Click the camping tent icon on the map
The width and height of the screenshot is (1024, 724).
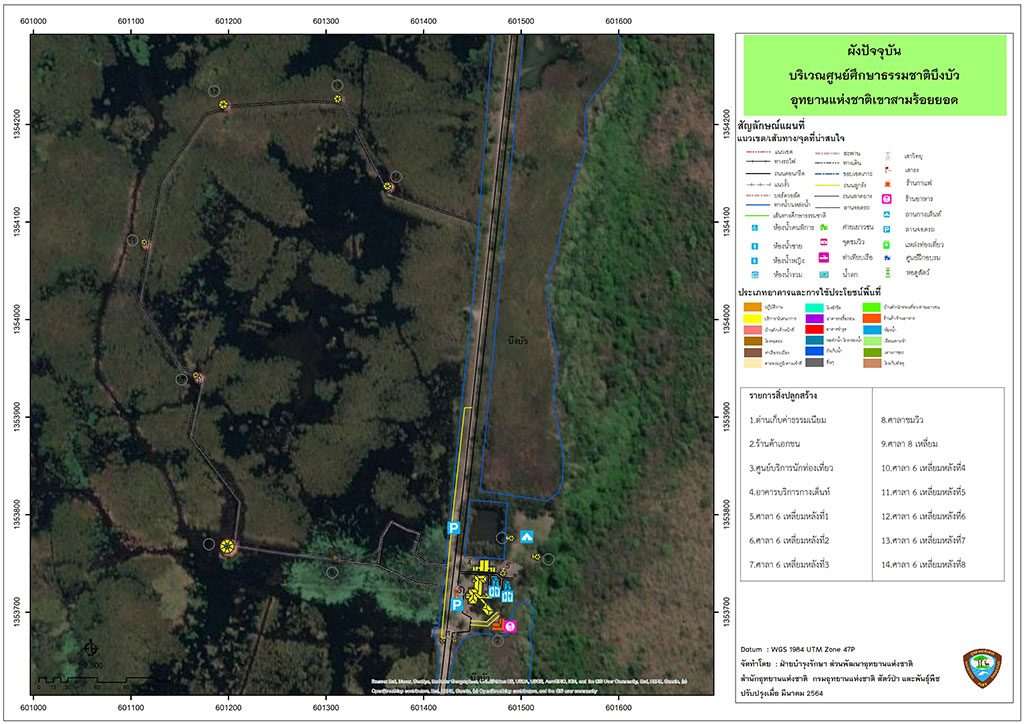[526, 536]
